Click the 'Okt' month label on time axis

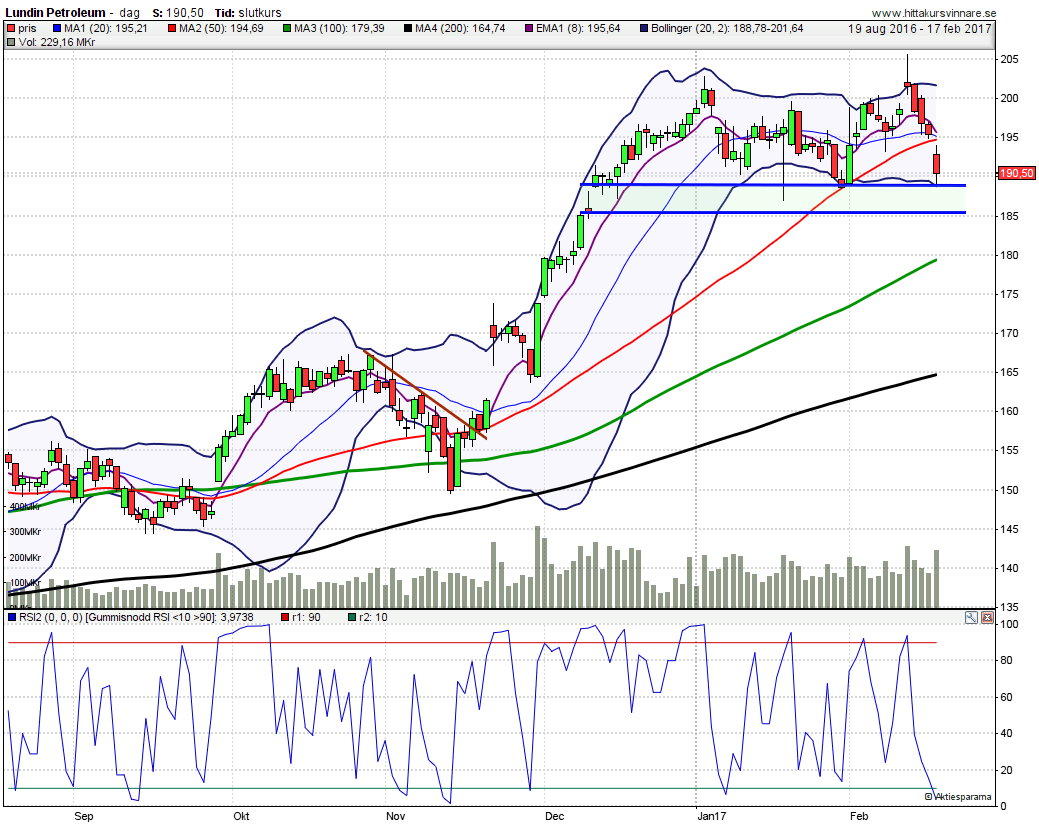241,816
